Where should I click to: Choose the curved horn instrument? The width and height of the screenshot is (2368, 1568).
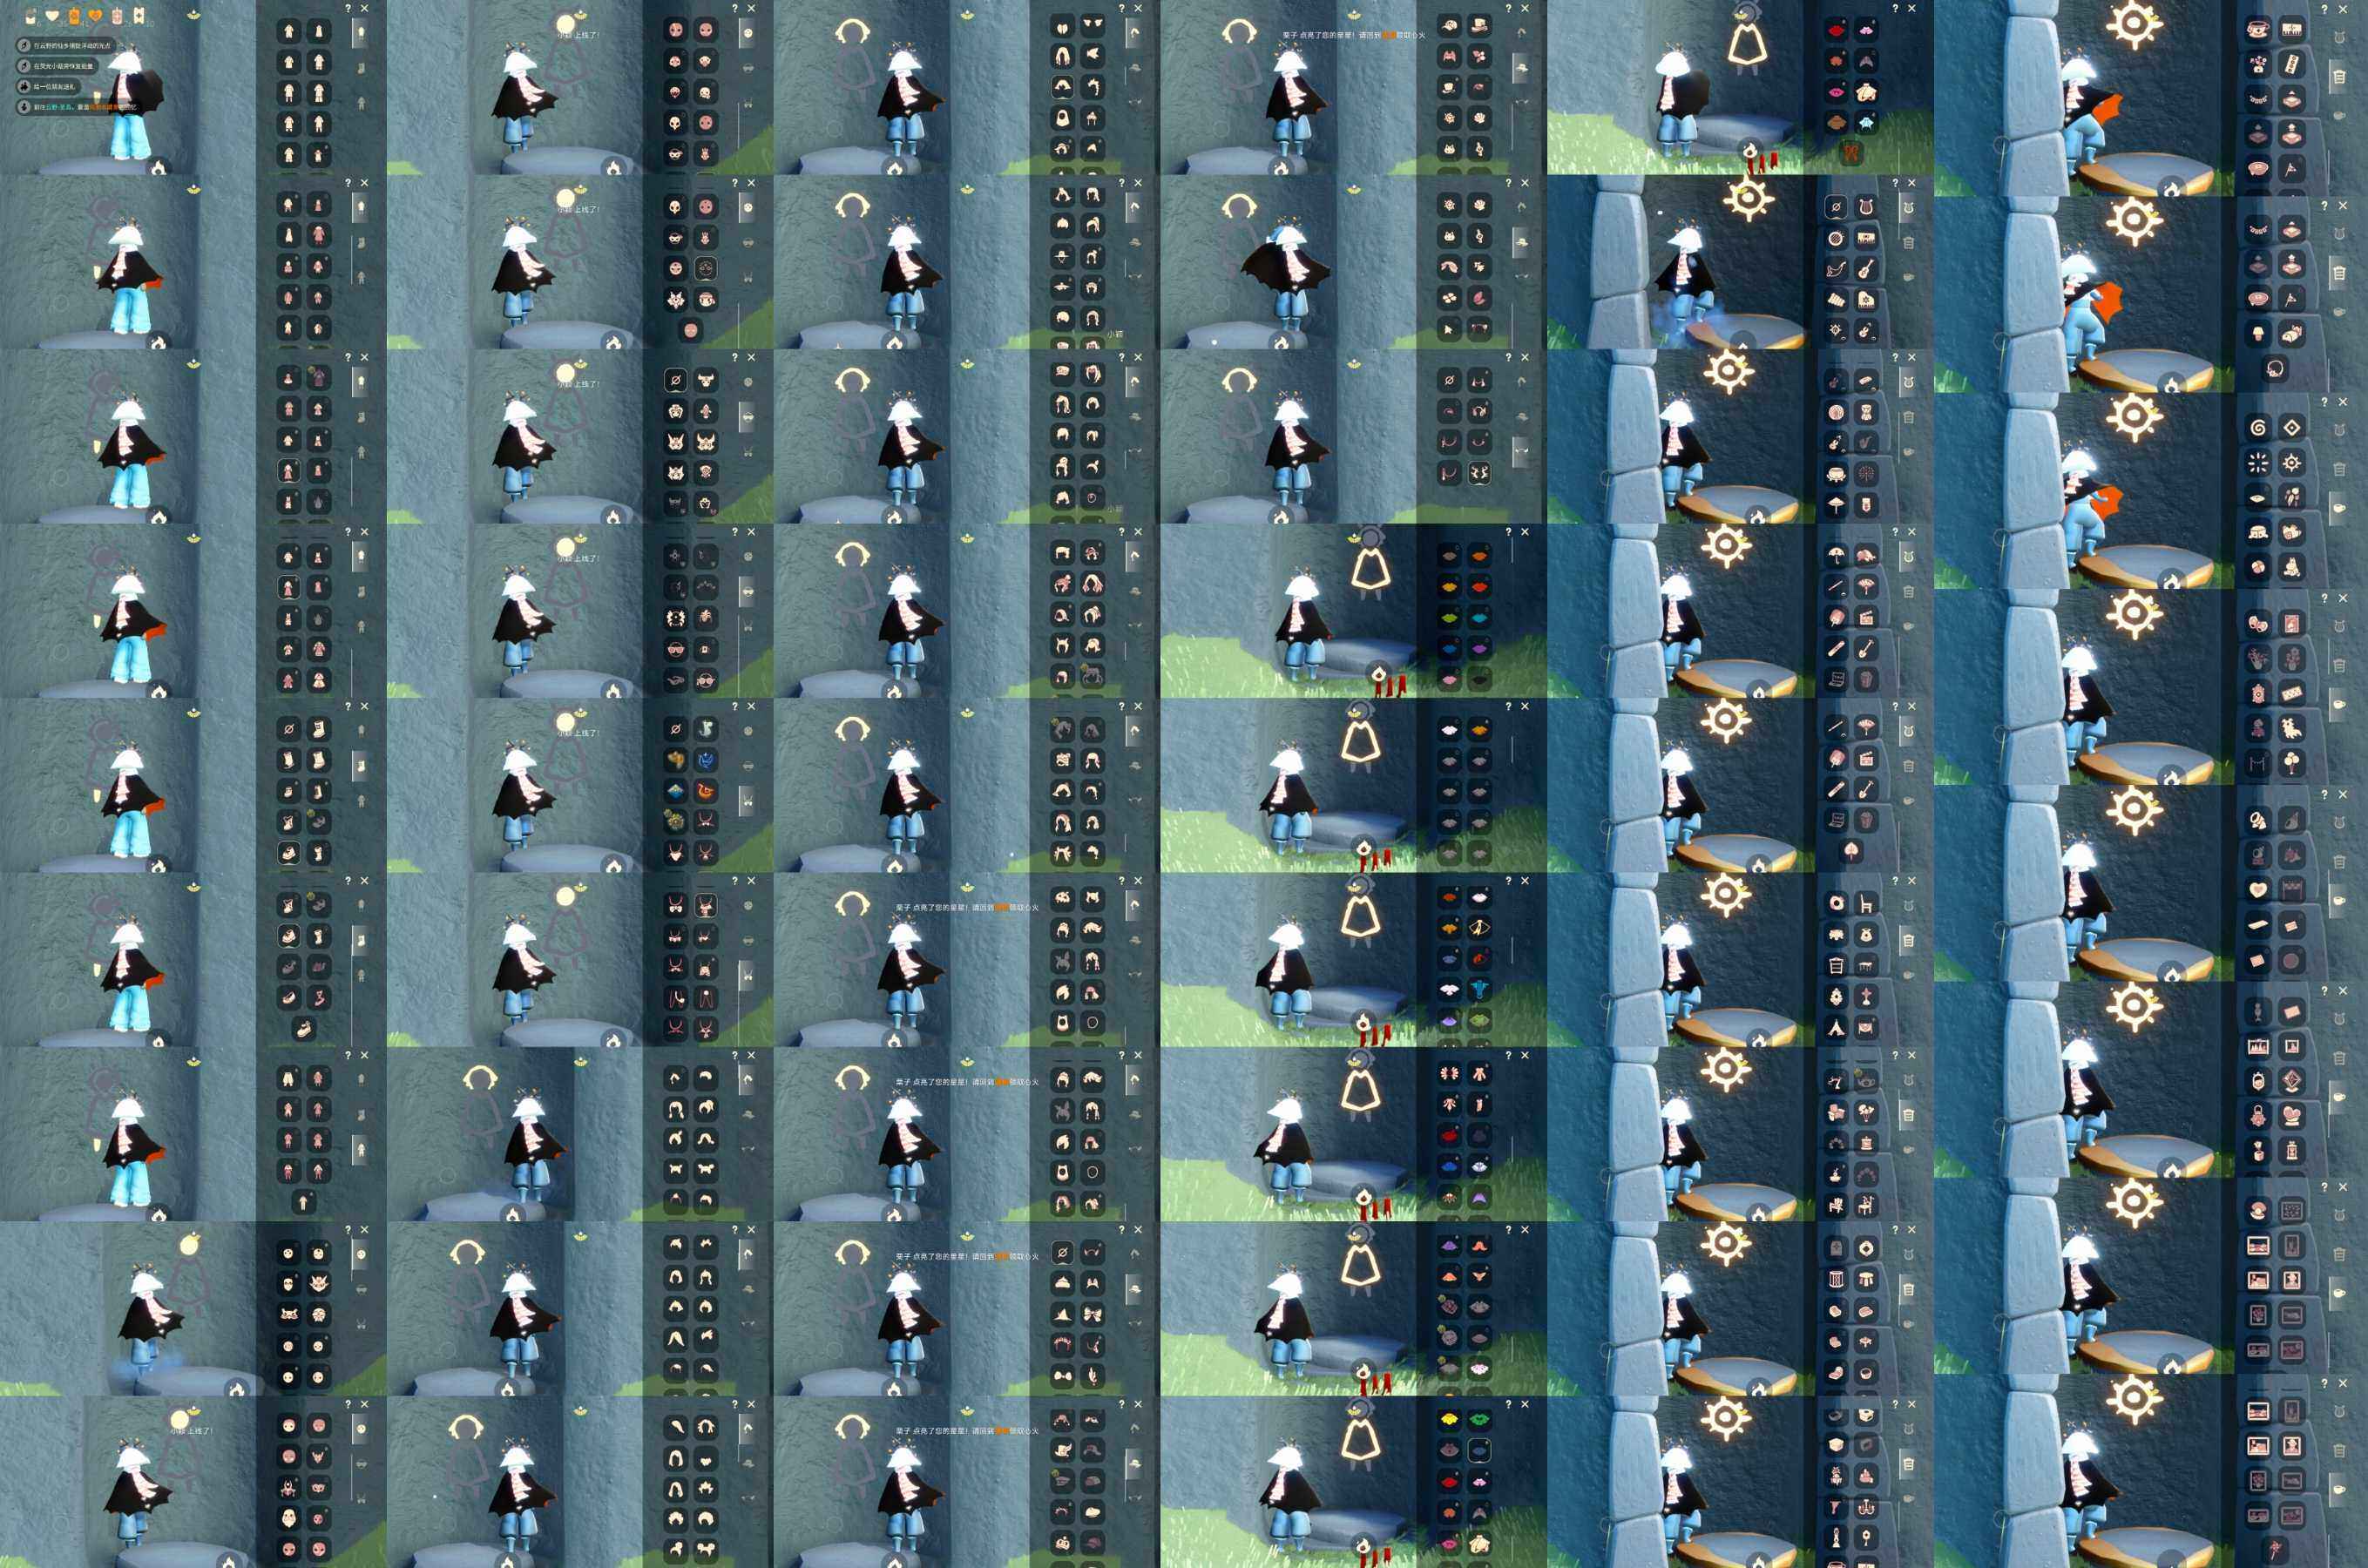pos(1836,269)
